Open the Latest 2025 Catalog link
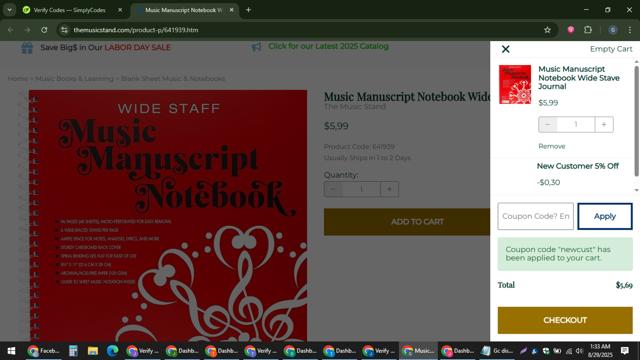 click(x=328, y=46)
